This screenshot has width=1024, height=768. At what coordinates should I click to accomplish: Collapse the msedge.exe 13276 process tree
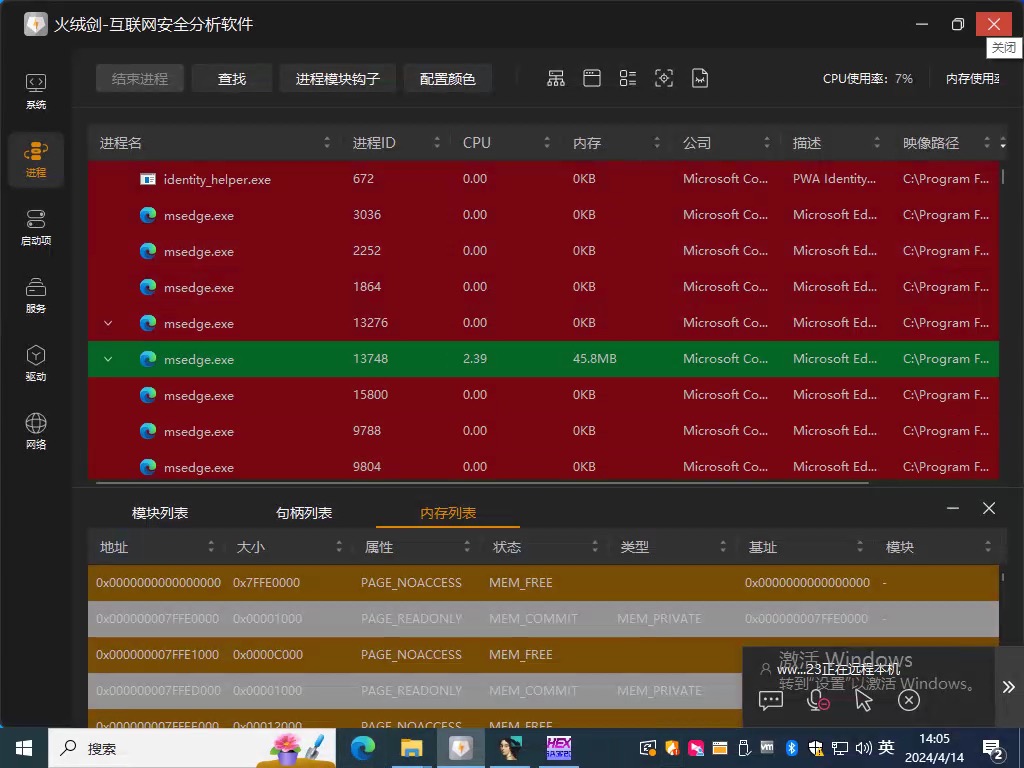(108, 323)
